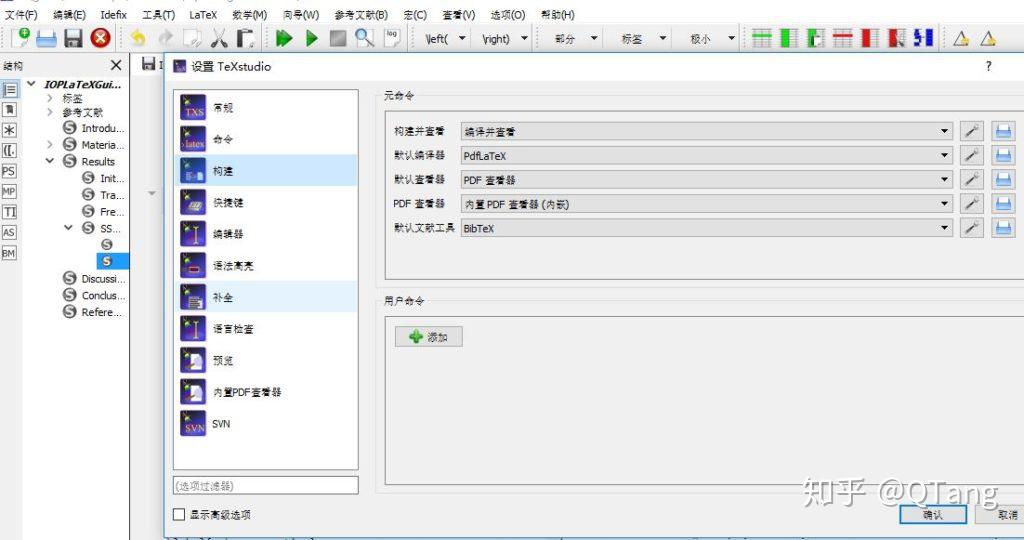
Task: Click the Build & View double-arrow icon
Action: (284, 39)
